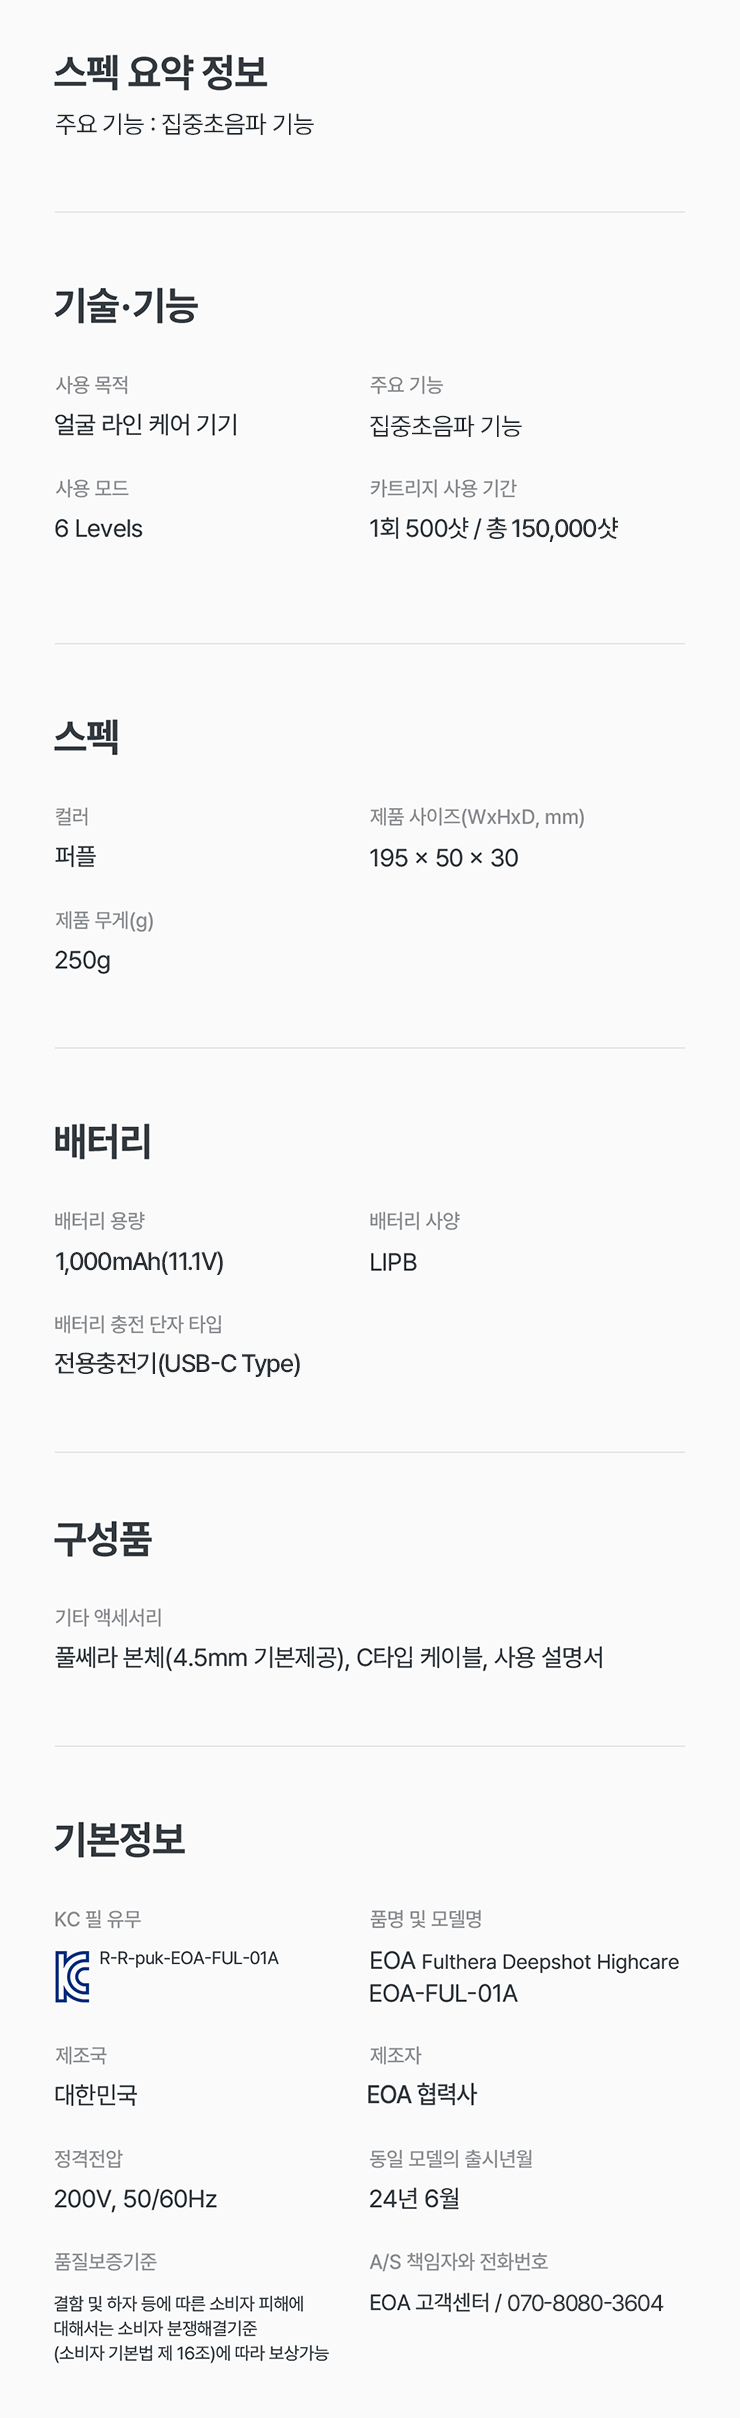Click the 6 Levels usage mode value
The image size is (740, 2418).
coord(98,529)
